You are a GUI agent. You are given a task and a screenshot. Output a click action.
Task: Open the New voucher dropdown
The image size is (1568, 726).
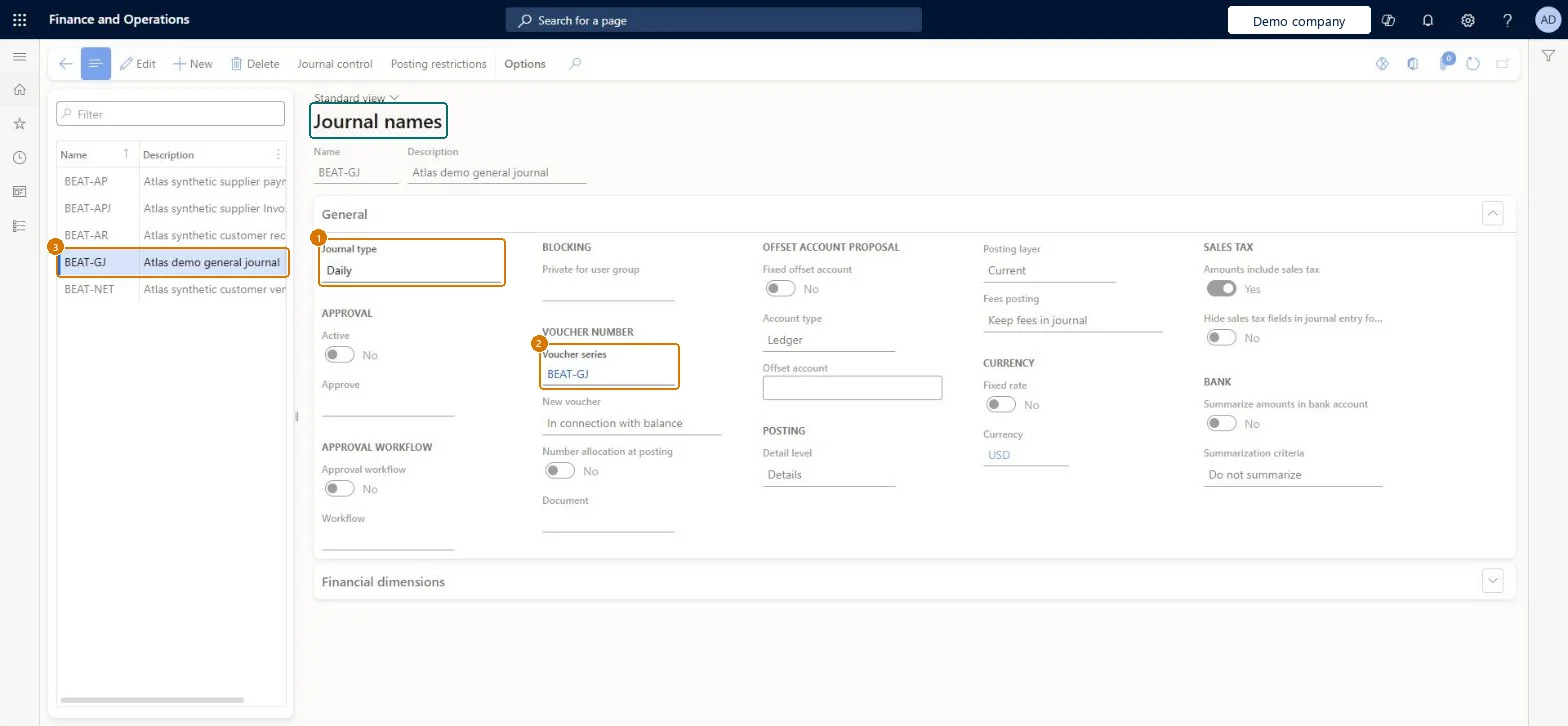pyautogui.click(x=631, y=423)
